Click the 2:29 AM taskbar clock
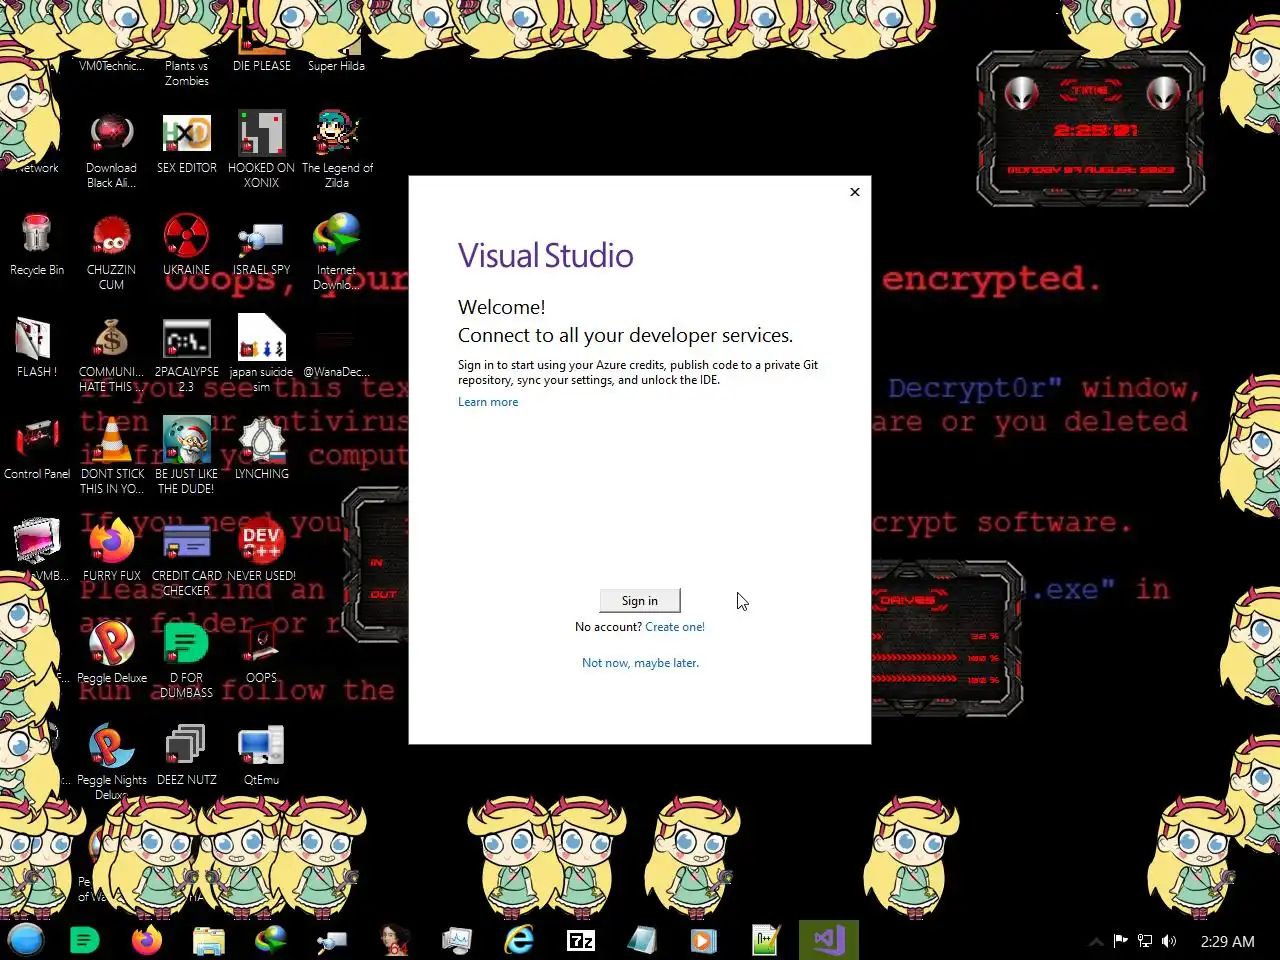1280x960 pixels. coord(1227,941)
